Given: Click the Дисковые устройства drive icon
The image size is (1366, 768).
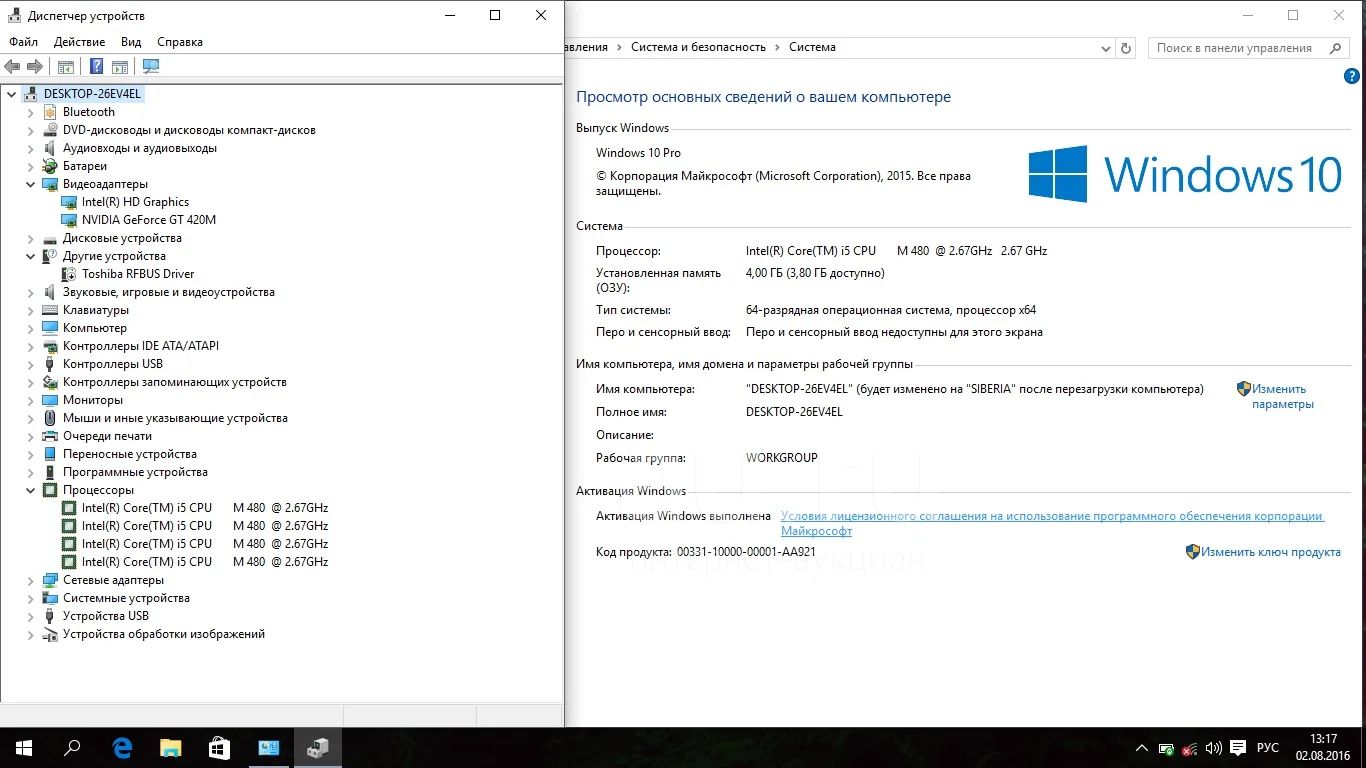Looking at the screenshot, I should [50, 238].
